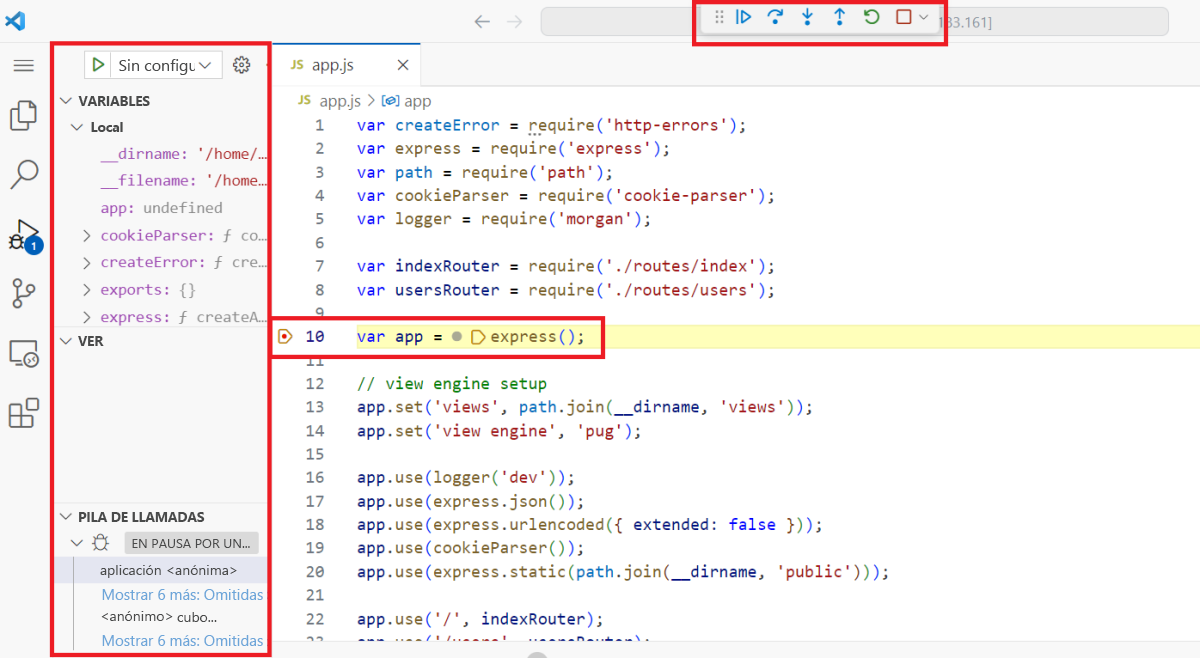This screenshot has width=1200, height=658.
Task: Click the 'EN PAUSA POR UN...' status label
Action: (191, 543)
